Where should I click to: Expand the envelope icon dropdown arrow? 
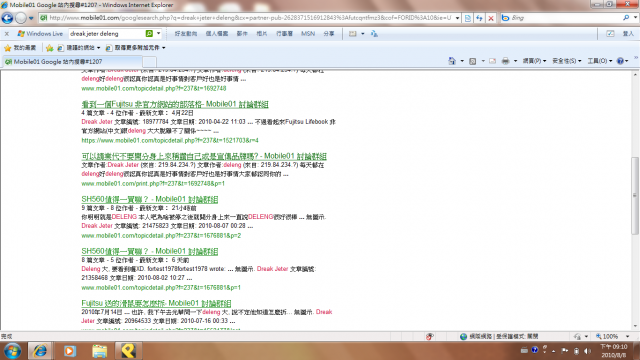362,34
